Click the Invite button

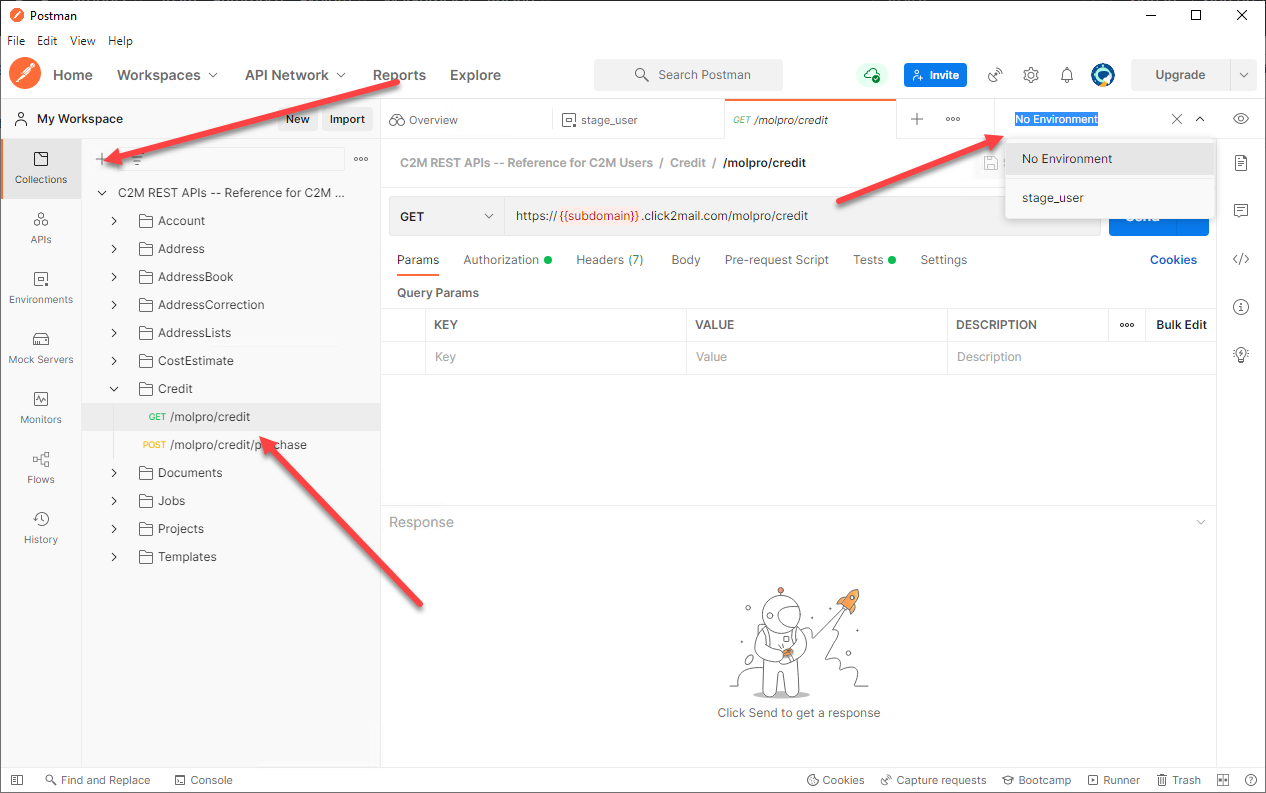[935, 75]
